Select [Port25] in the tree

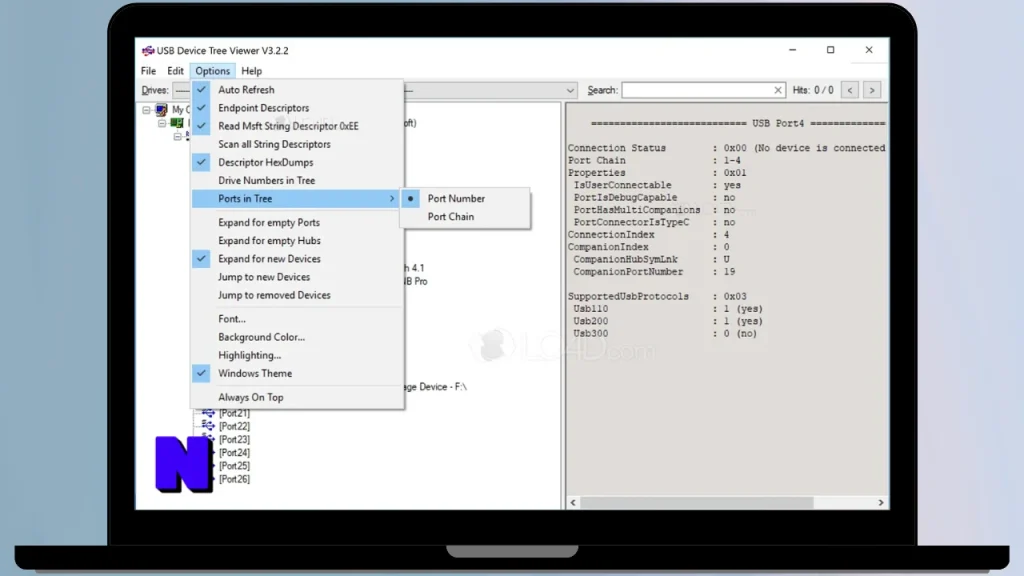(234, 466)
